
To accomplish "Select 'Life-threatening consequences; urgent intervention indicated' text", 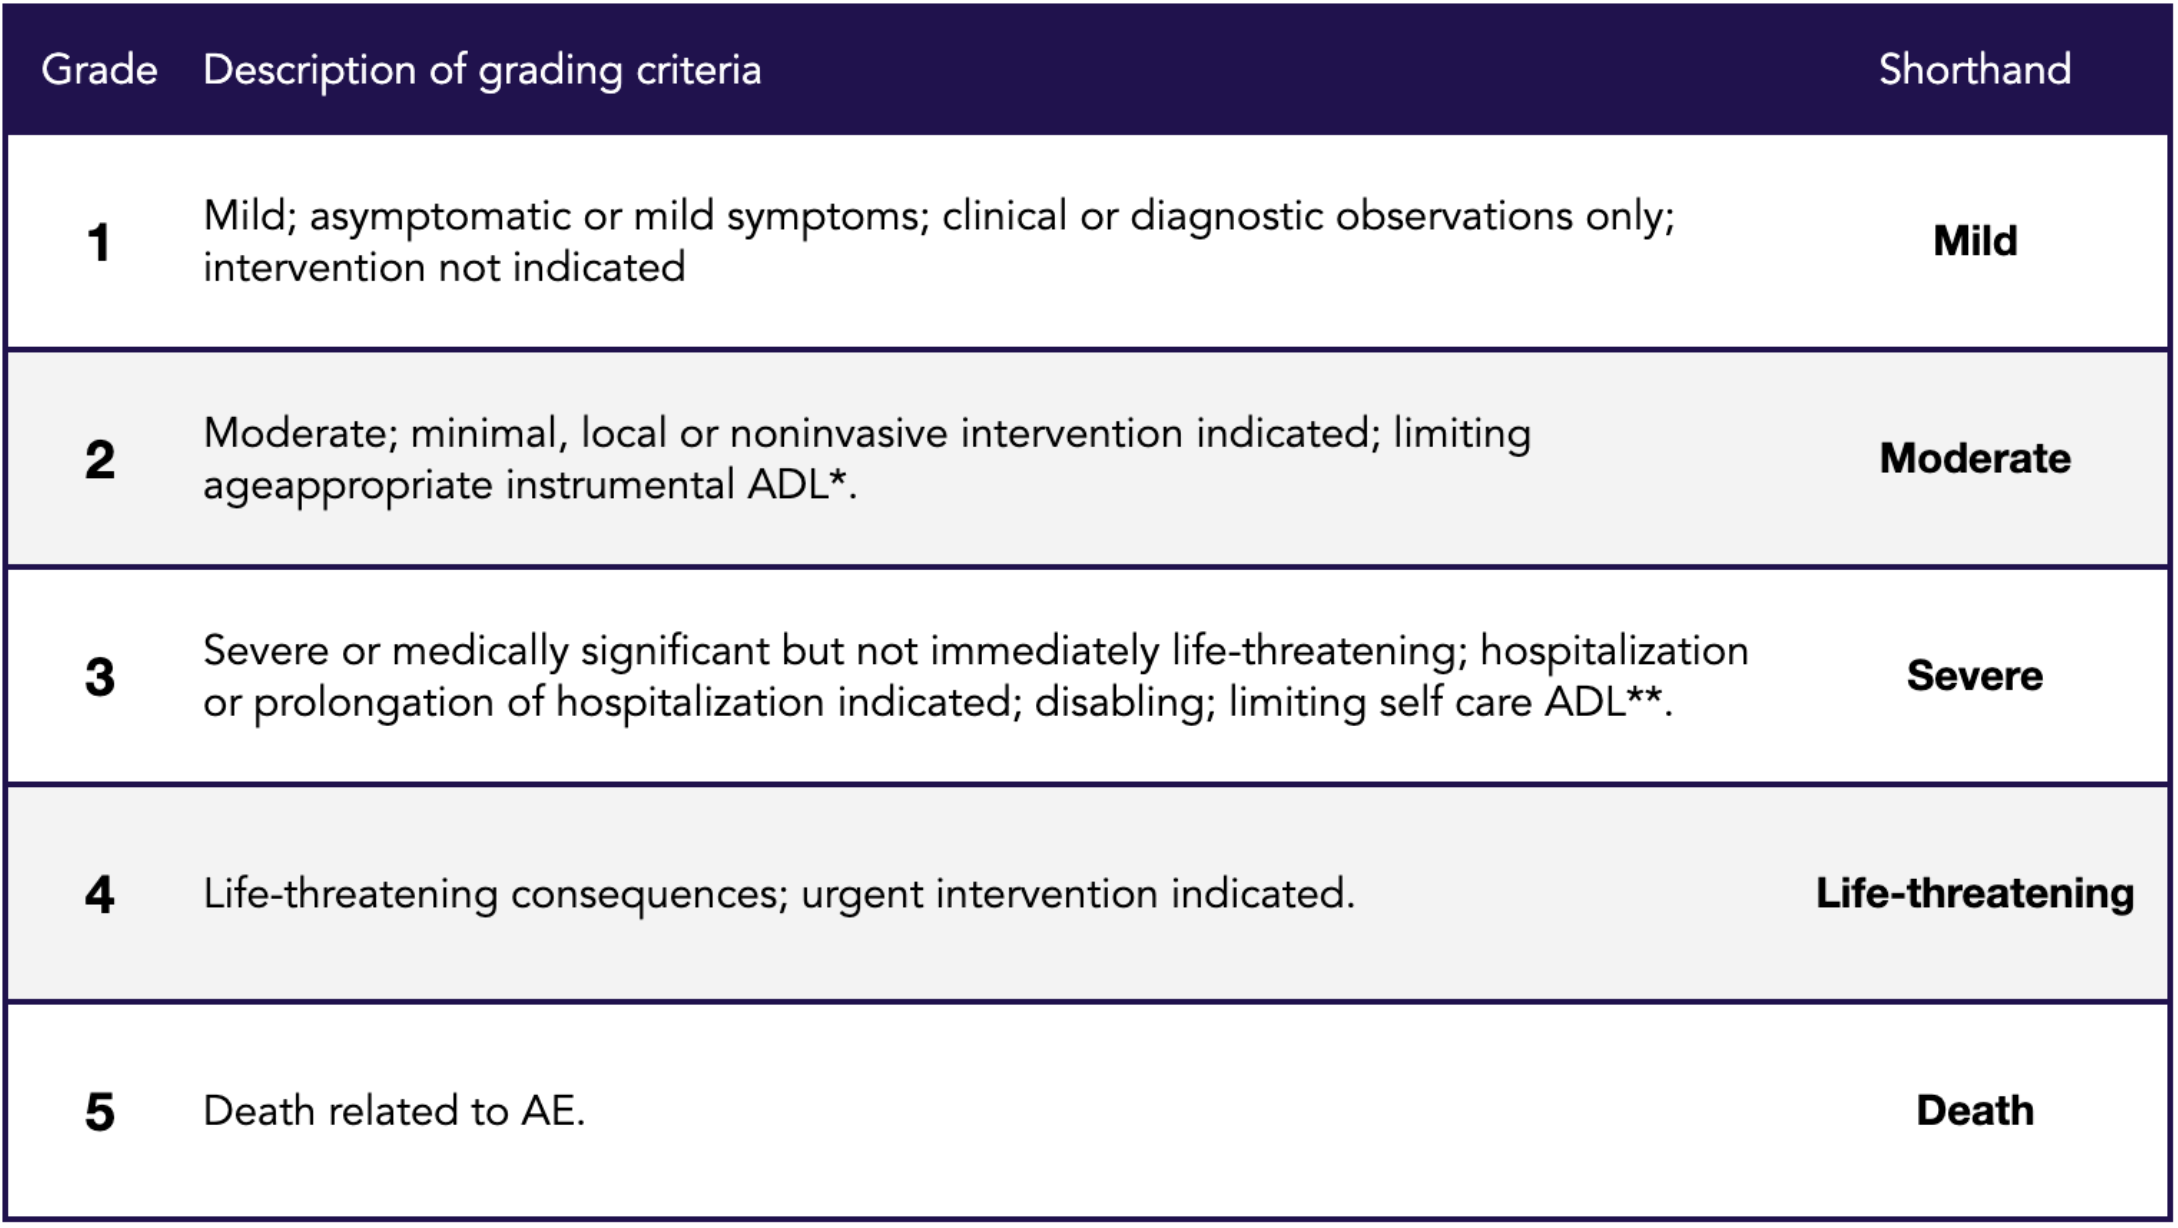I will tap(778, 894).
